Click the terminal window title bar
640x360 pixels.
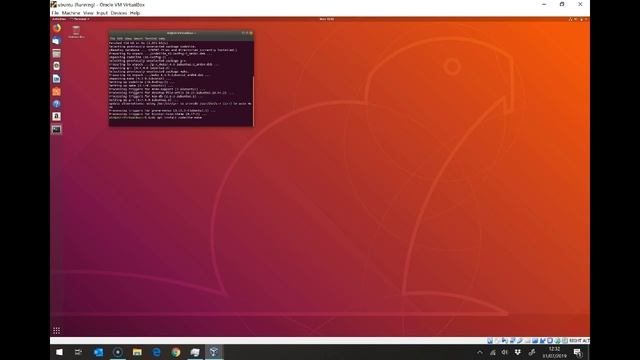pos(181,33)
